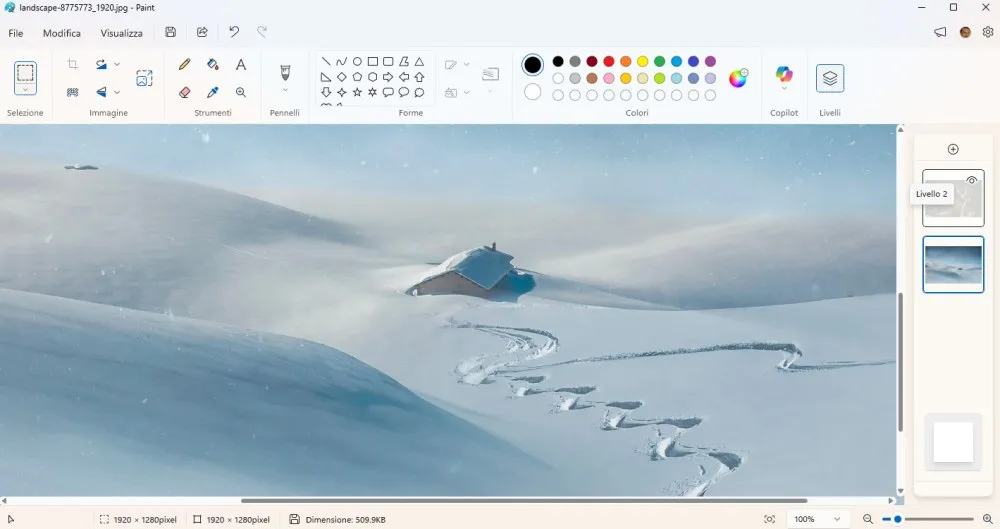Viewport: 1000px width, 529px height.
Task: Choose the pentagon shape
Action: point(357,77)
